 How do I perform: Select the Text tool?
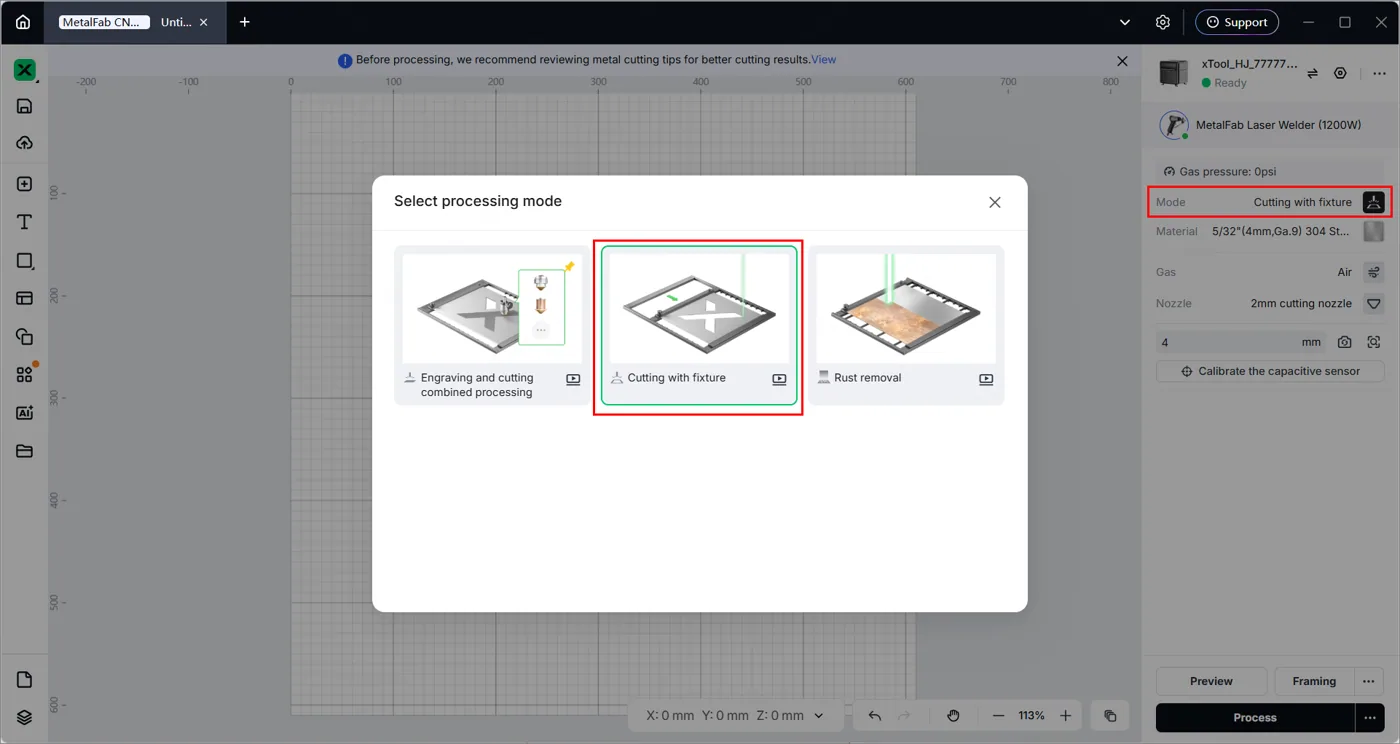click(x=25, y=222)
